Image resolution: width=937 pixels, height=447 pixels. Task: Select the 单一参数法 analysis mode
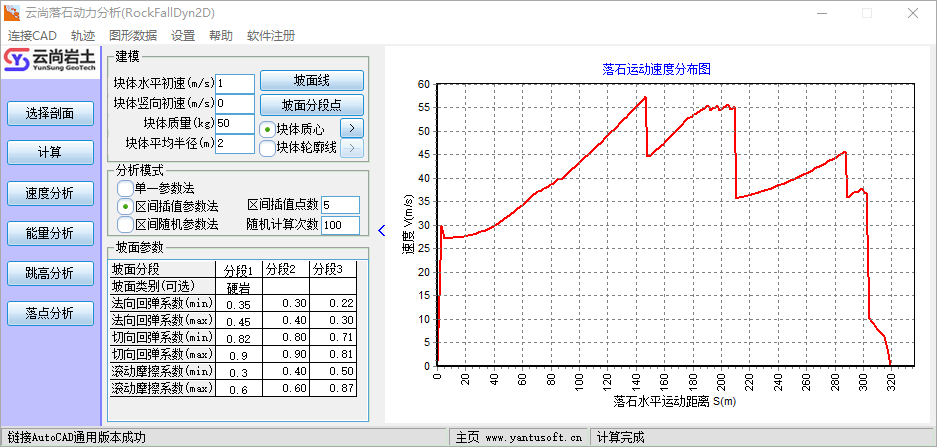pyautogui.click(x=126, y=187)
